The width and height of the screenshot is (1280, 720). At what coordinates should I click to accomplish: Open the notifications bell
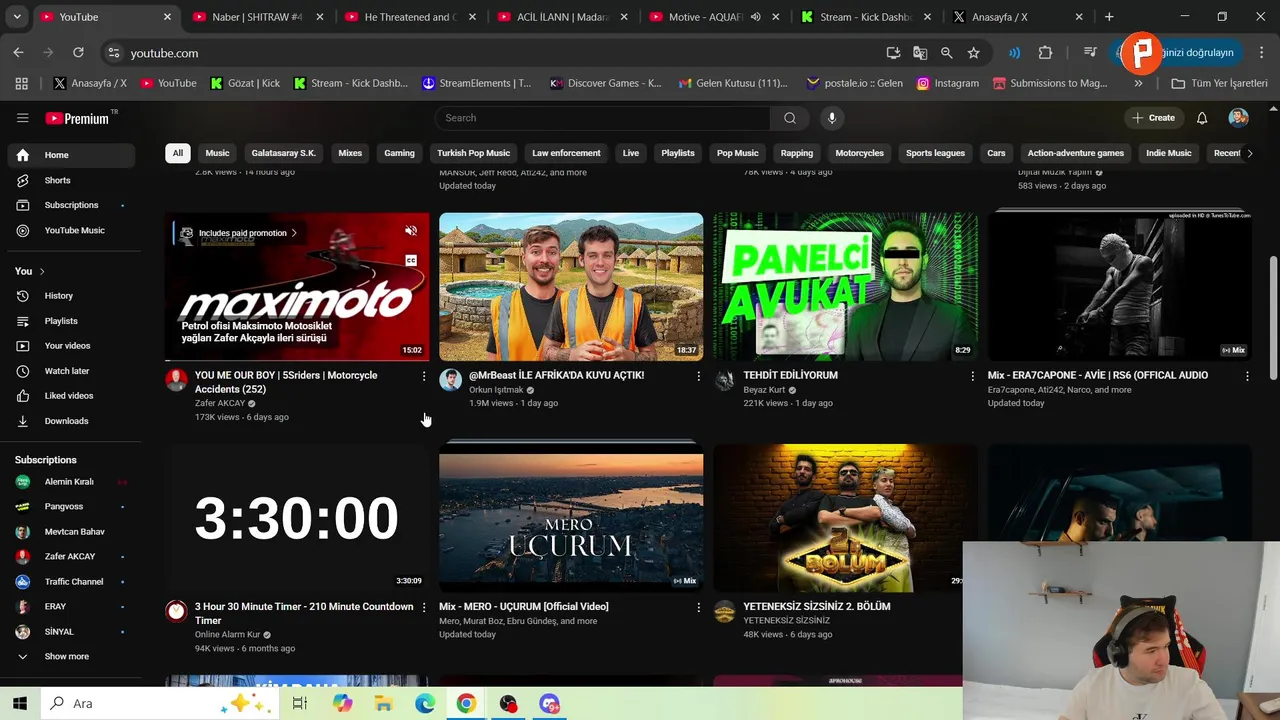[1202, 118]
